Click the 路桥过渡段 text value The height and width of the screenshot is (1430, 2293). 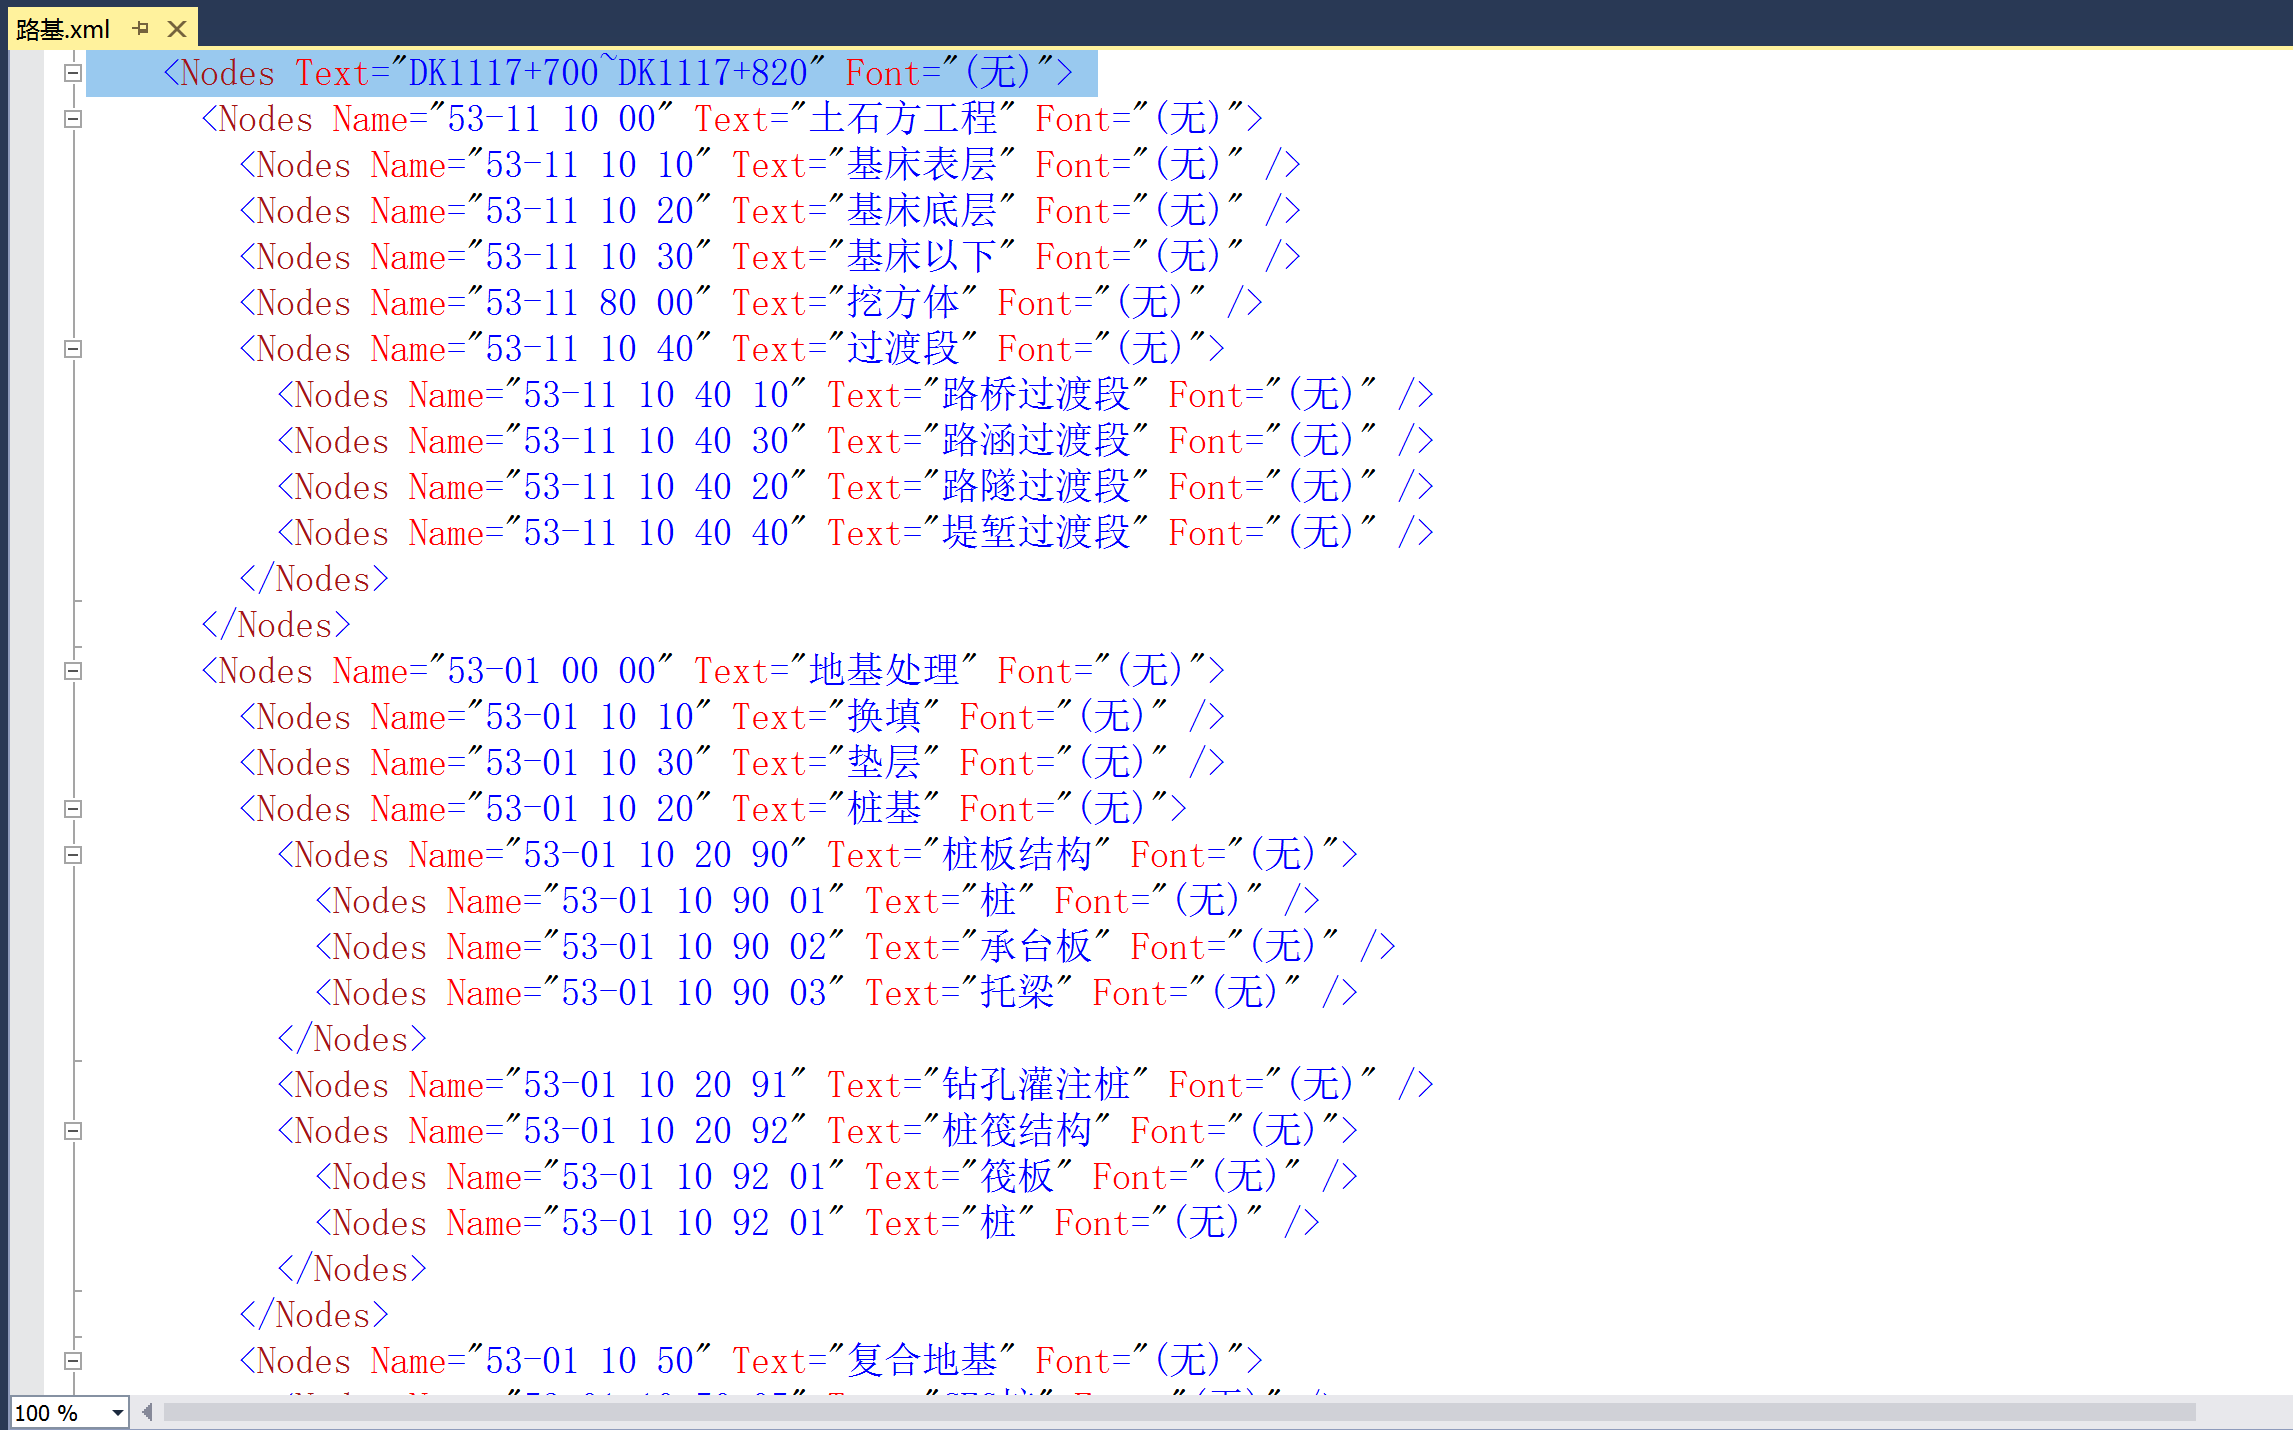pos(1035,395)
